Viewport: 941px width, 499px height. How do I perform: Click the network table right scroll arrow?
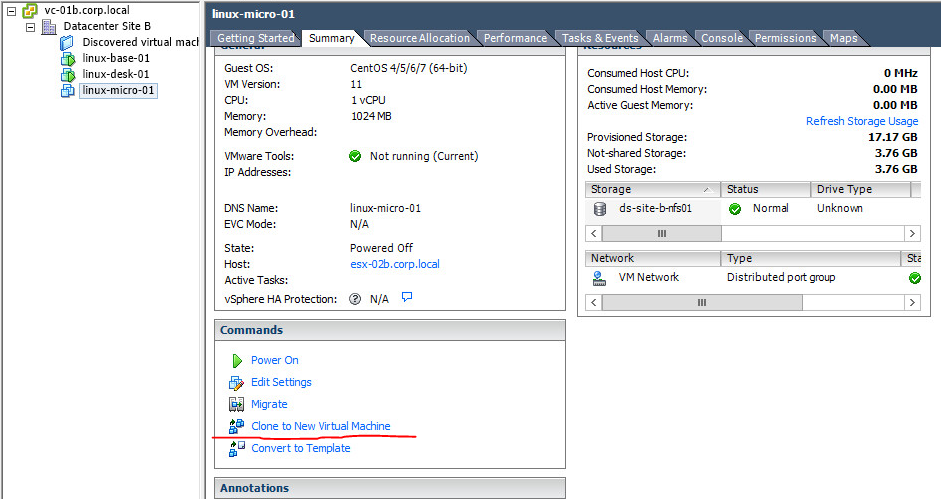pyautogui.click(x=912, y=303)
